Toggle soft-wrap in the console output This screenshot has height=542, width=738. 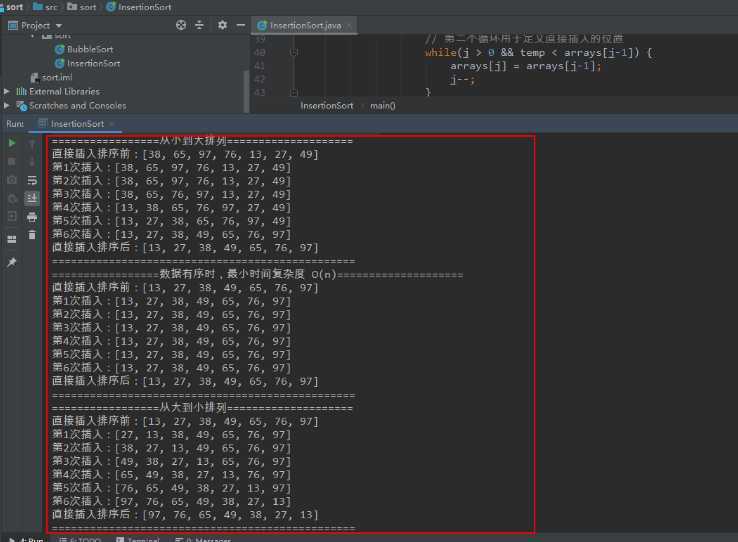[32, 180]
